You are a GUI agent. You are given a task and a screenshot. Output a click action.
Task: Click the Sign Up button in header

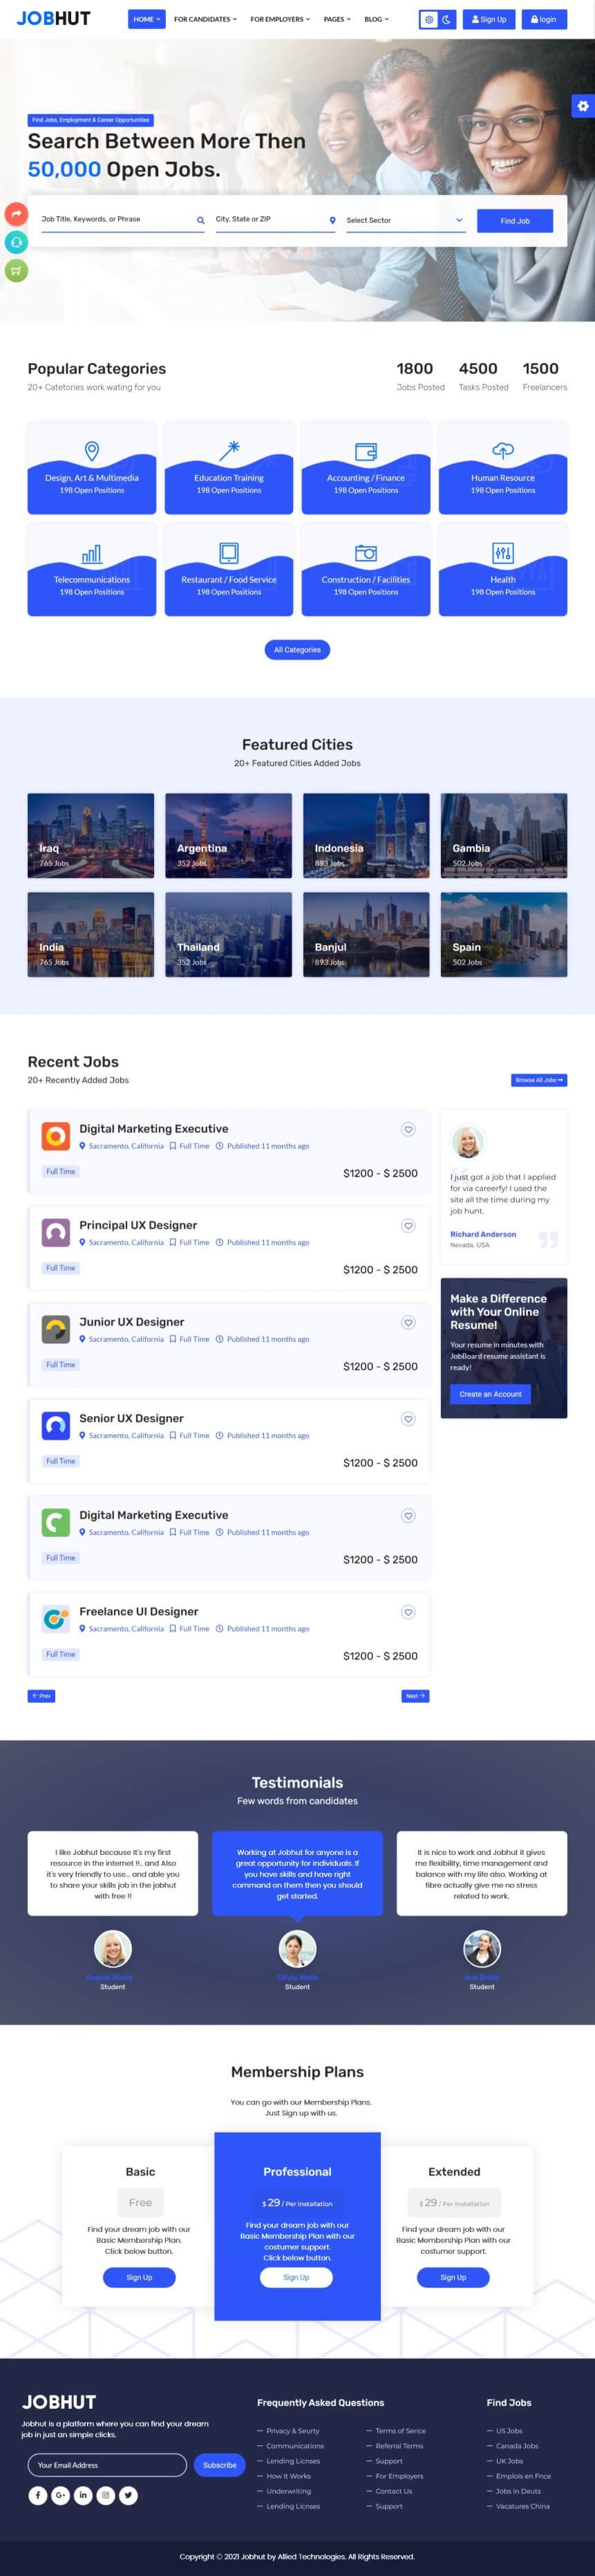click(x=489, y=19)
